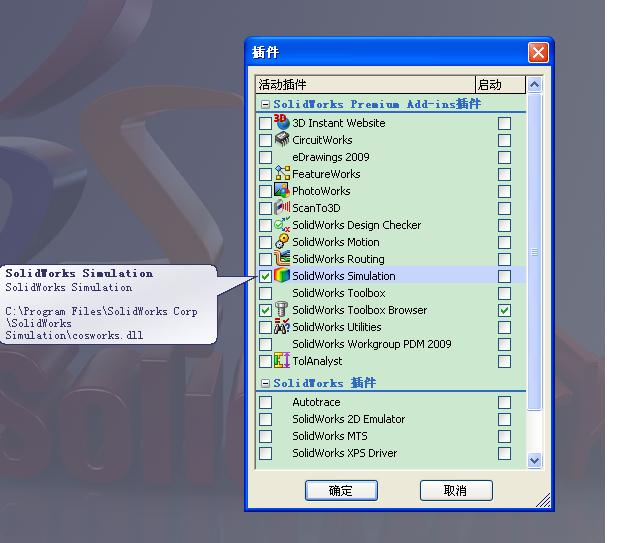Click the SolidWorks Design Checker icon

click(282, 225)
